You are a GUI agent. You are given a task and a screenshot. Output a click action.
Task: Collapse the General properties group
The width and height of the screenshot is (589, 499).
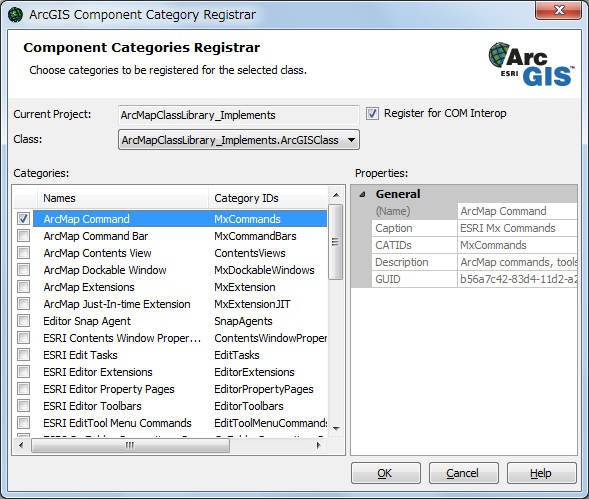click(x=362, y=194)
